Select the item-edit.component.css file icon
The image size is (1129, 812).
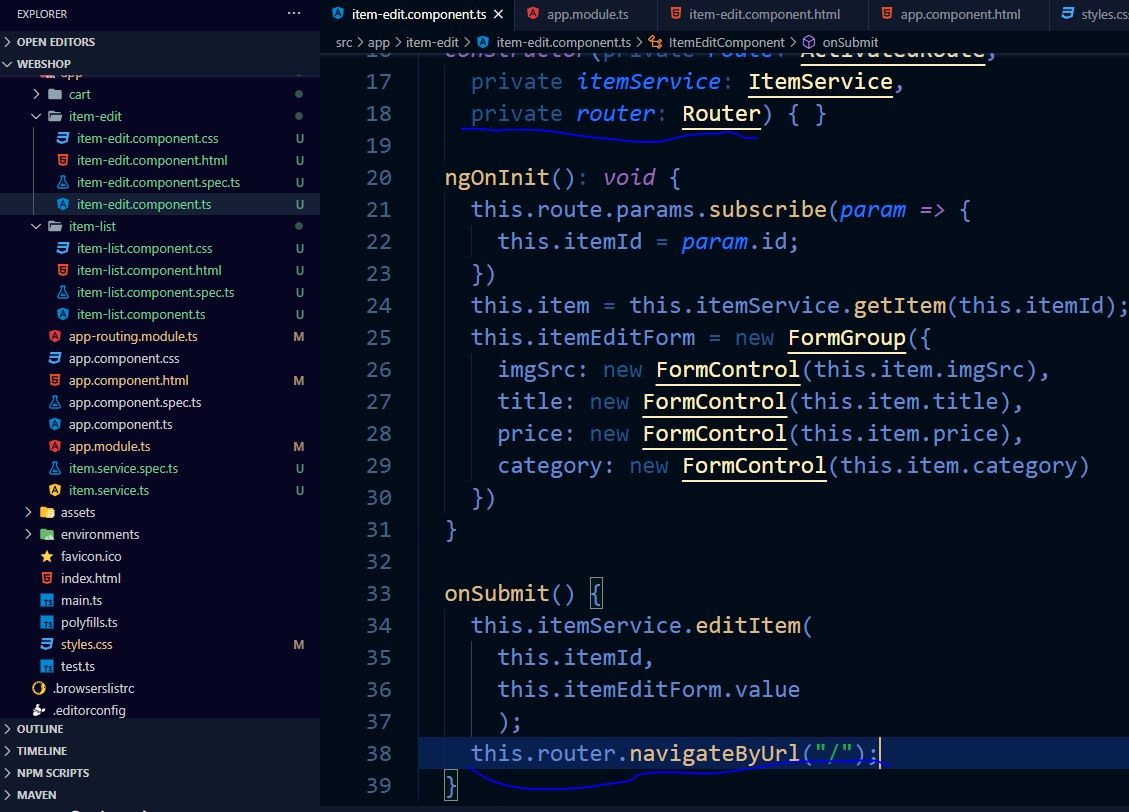tap(62, 138)
